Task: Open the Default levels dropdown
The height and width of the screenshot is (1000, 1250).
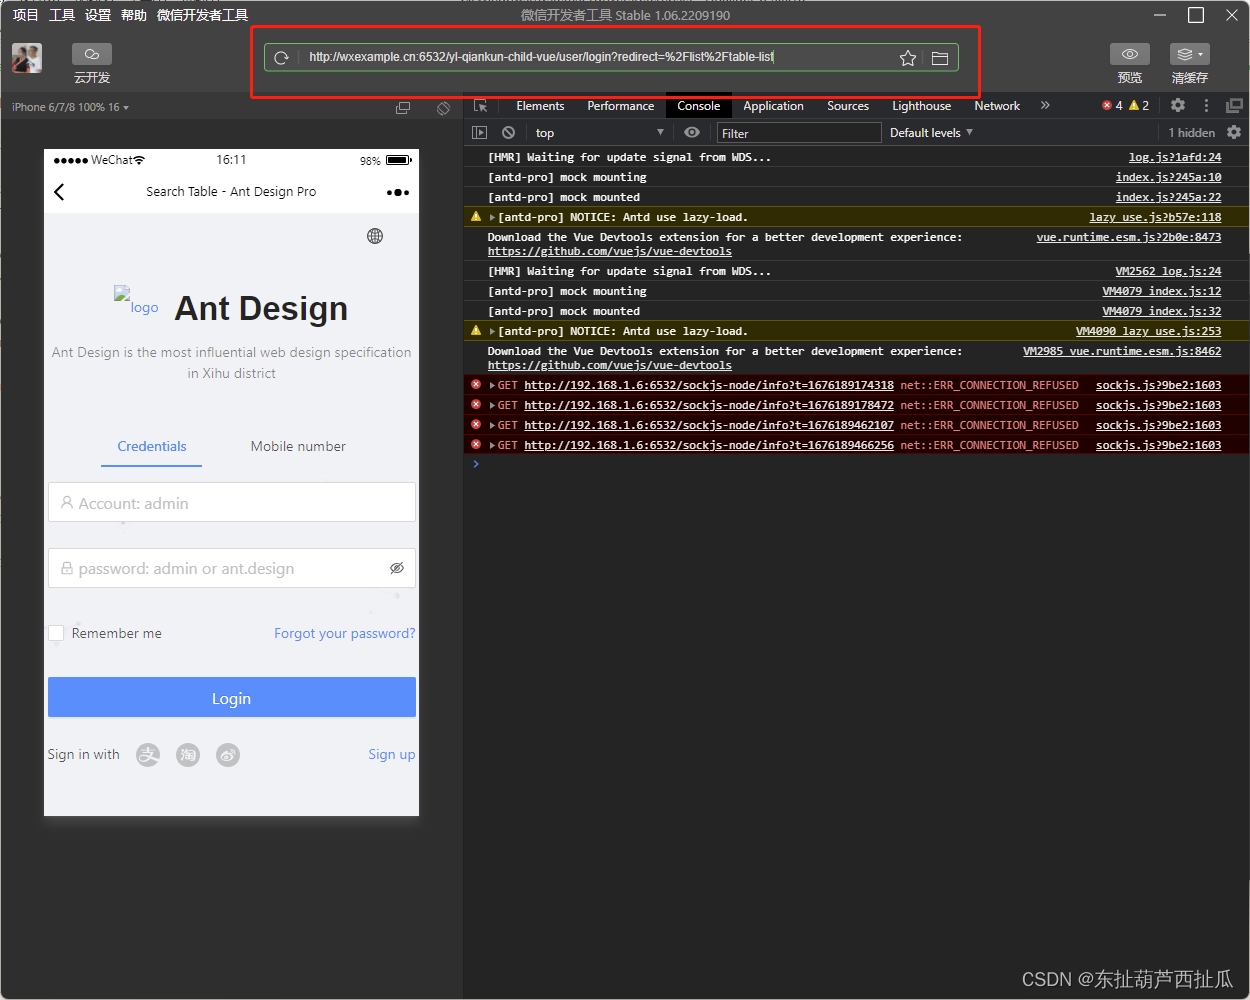Action: click(x=931, y=132)
